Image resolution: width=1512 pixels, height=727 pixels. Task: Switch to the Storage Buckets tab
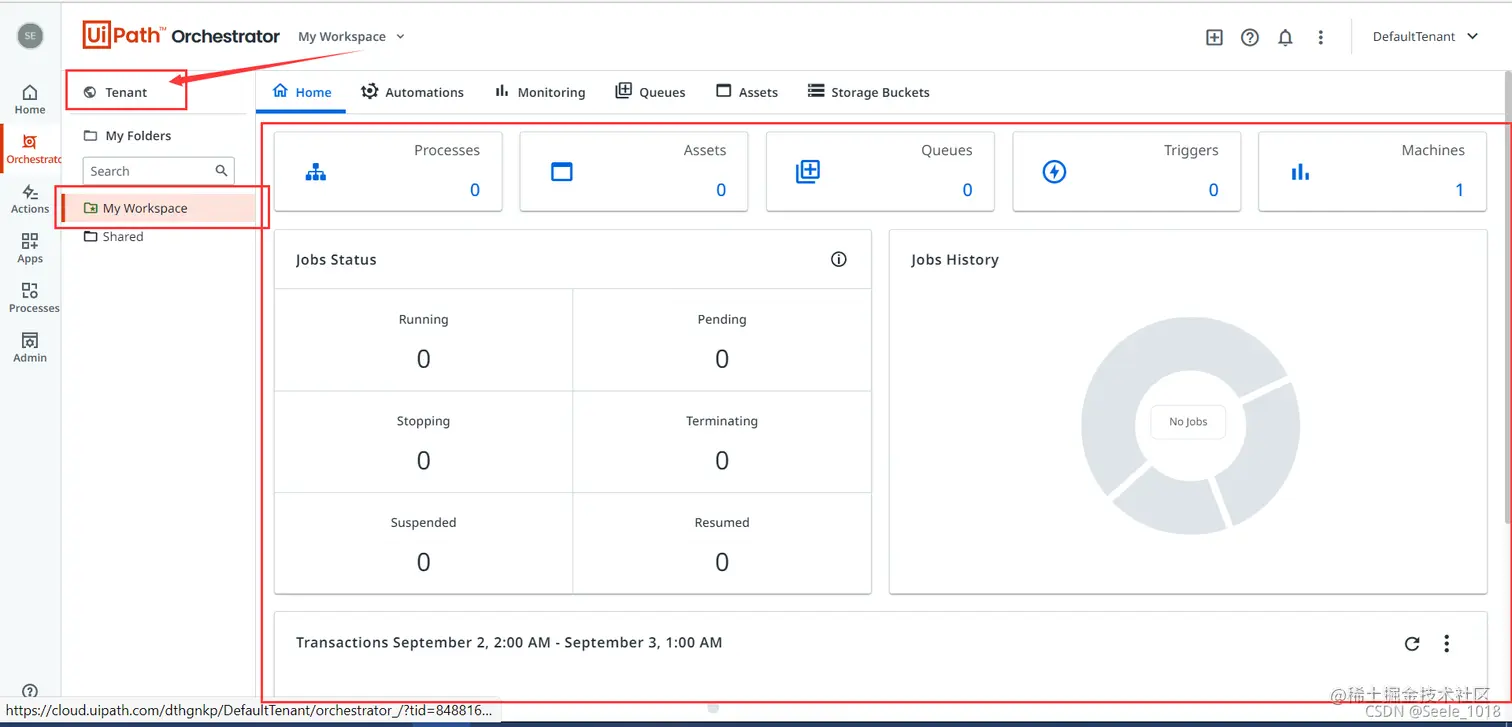point(869,92)
